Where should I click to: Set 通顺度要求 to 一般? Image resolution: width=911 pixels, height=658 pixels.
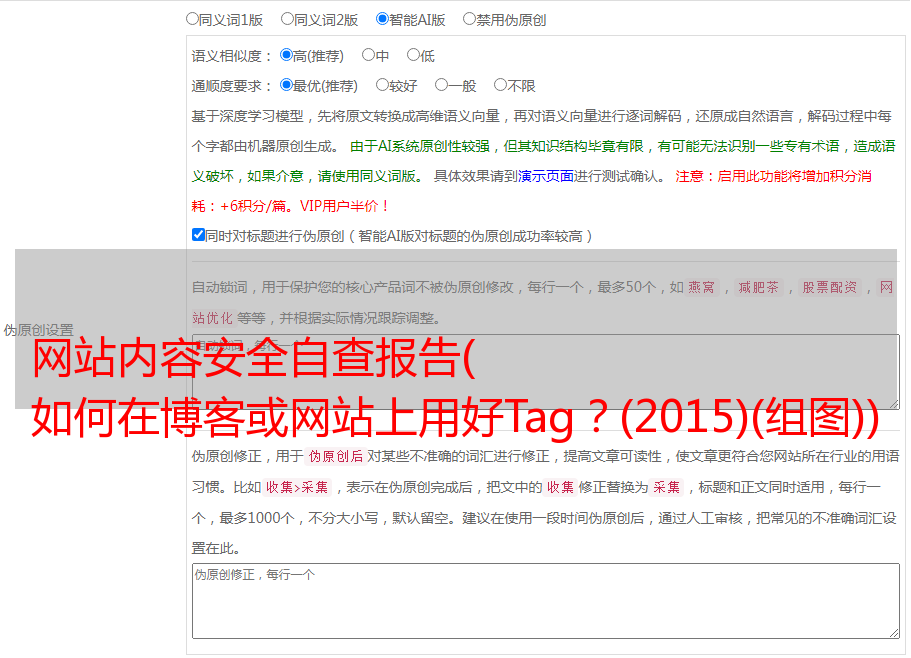click(442, 85)
